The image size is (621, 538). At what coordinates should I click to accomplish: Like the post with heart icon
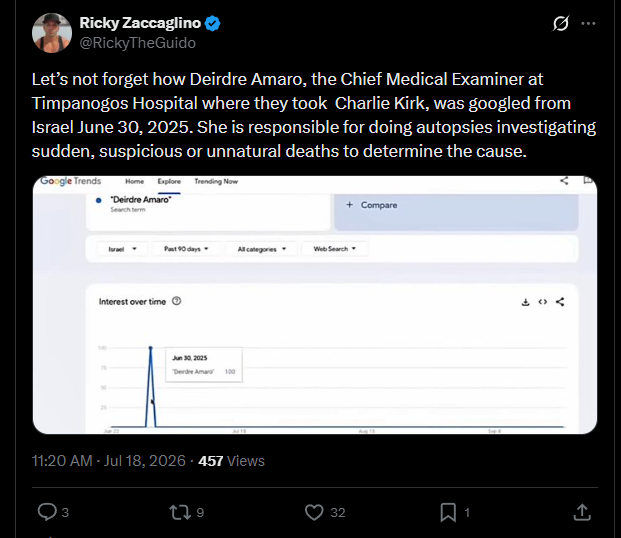314,512
